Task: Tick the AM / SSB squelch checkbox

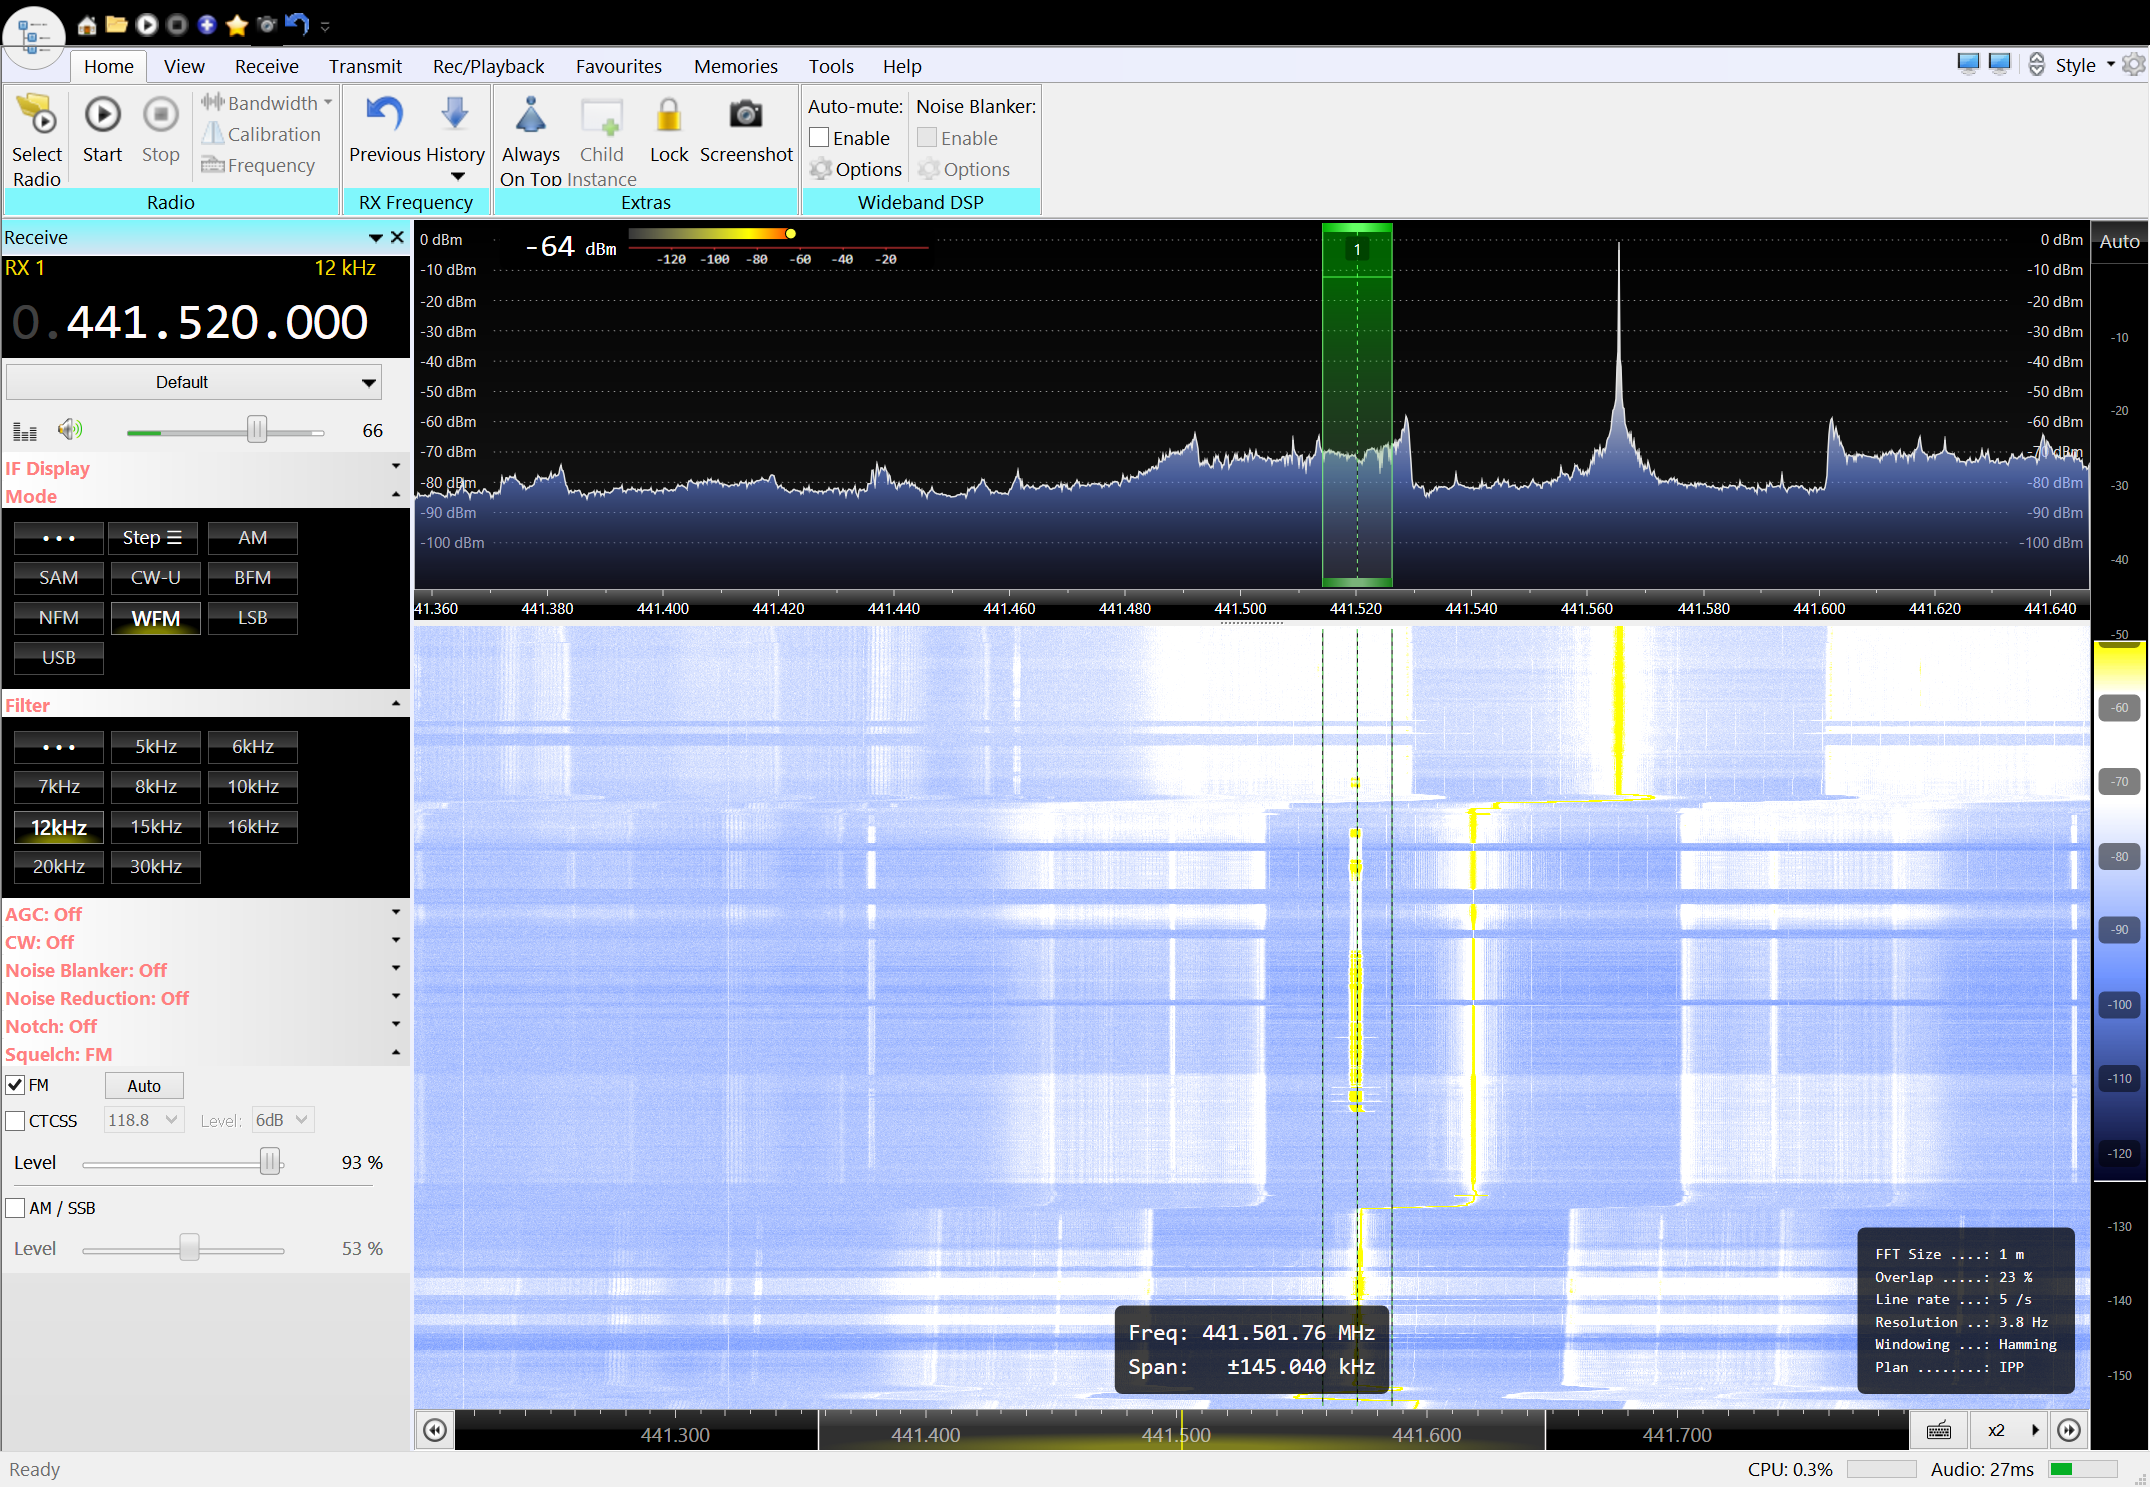Action: (16, 1208)
